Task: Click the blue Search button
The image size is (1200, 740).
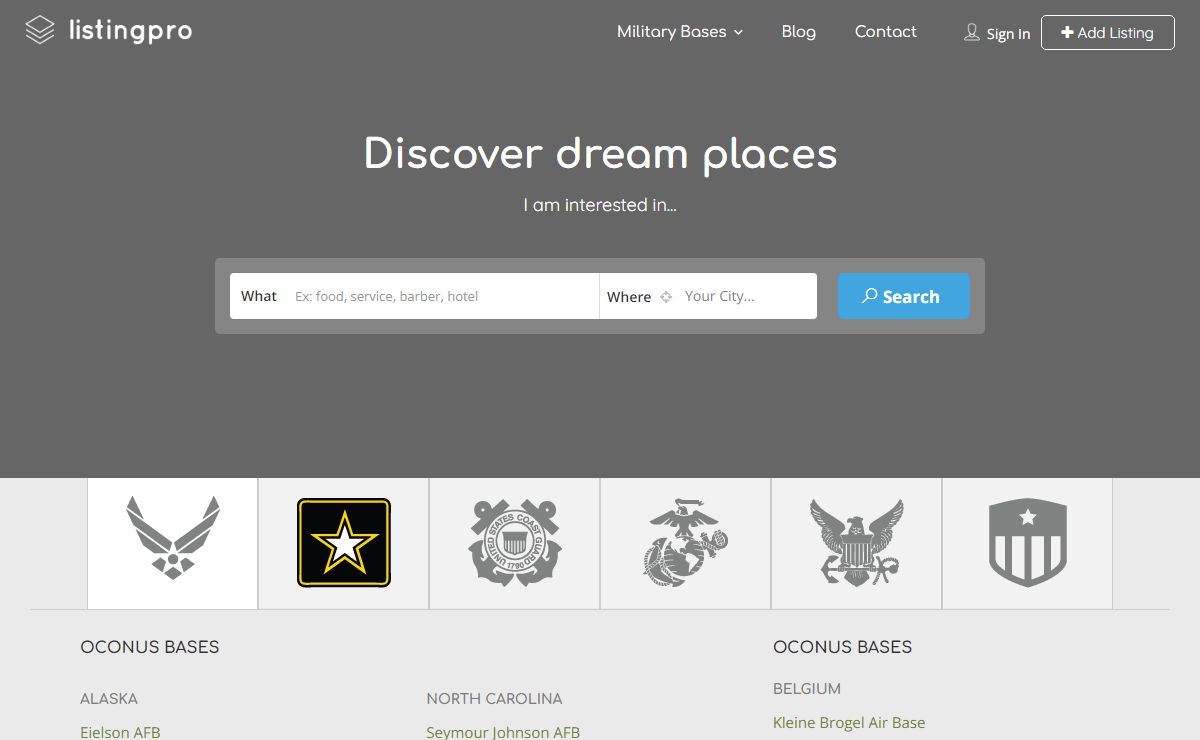Action: click(904, 296)
